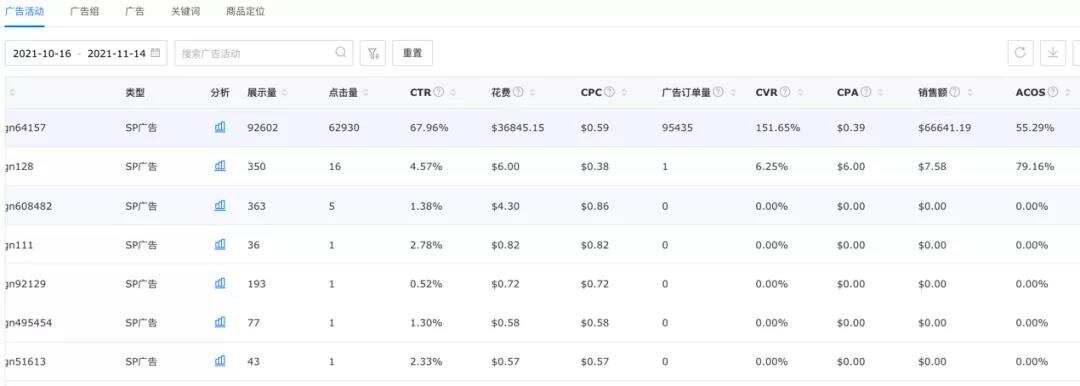The image size is (1080, 386).
Task: Show CPA help question icon
Action: [x=866, y=92]
